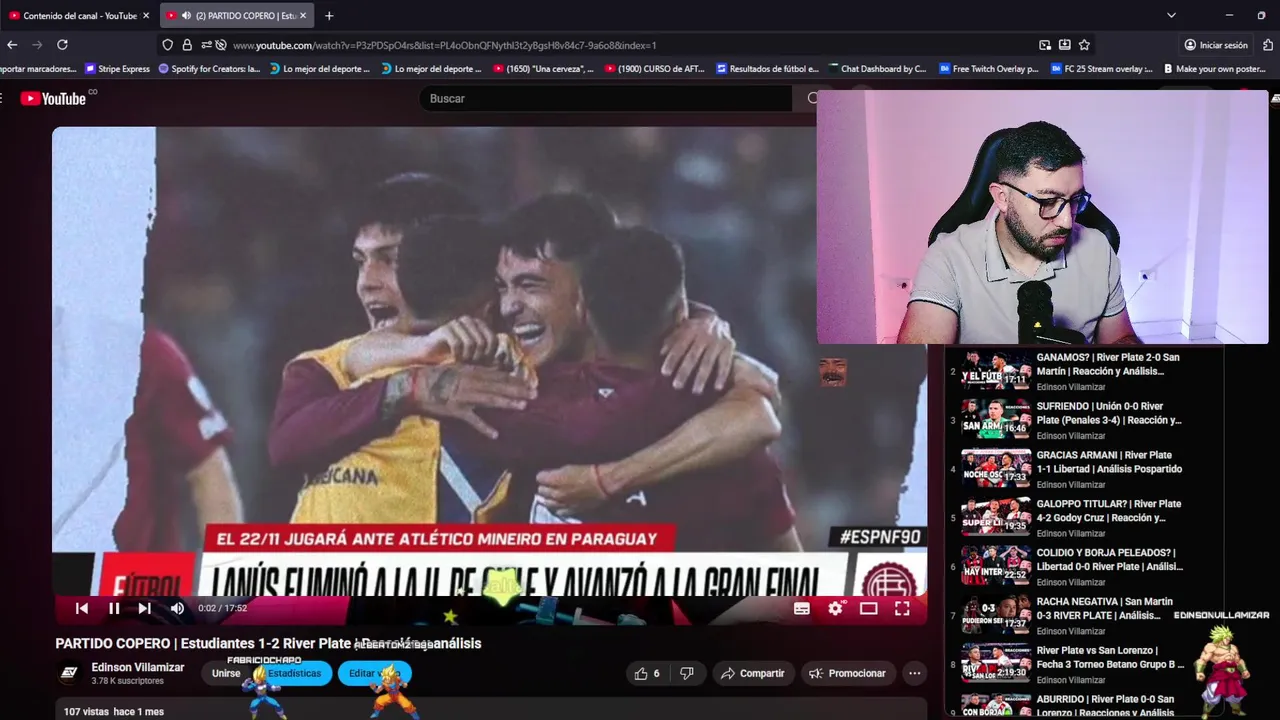Screen dimensions: 1280x720
Task: Open Spotify for Creators bookmark
Action: click(210, 69)
